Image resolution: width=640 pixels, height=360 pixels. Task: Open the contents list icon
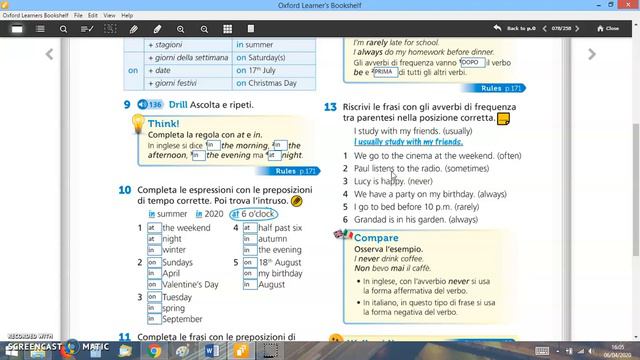pos(40,29)
